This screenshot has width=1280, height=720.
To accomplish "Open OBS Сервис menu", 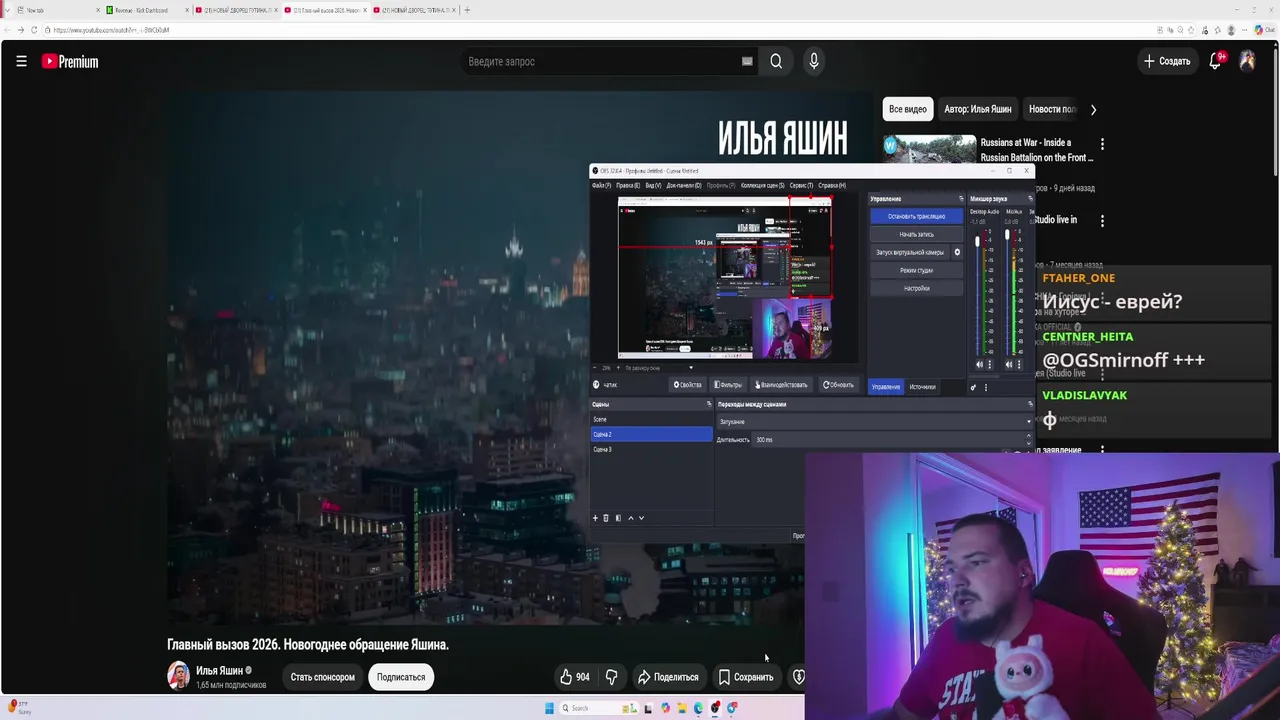I will (801, 185).
